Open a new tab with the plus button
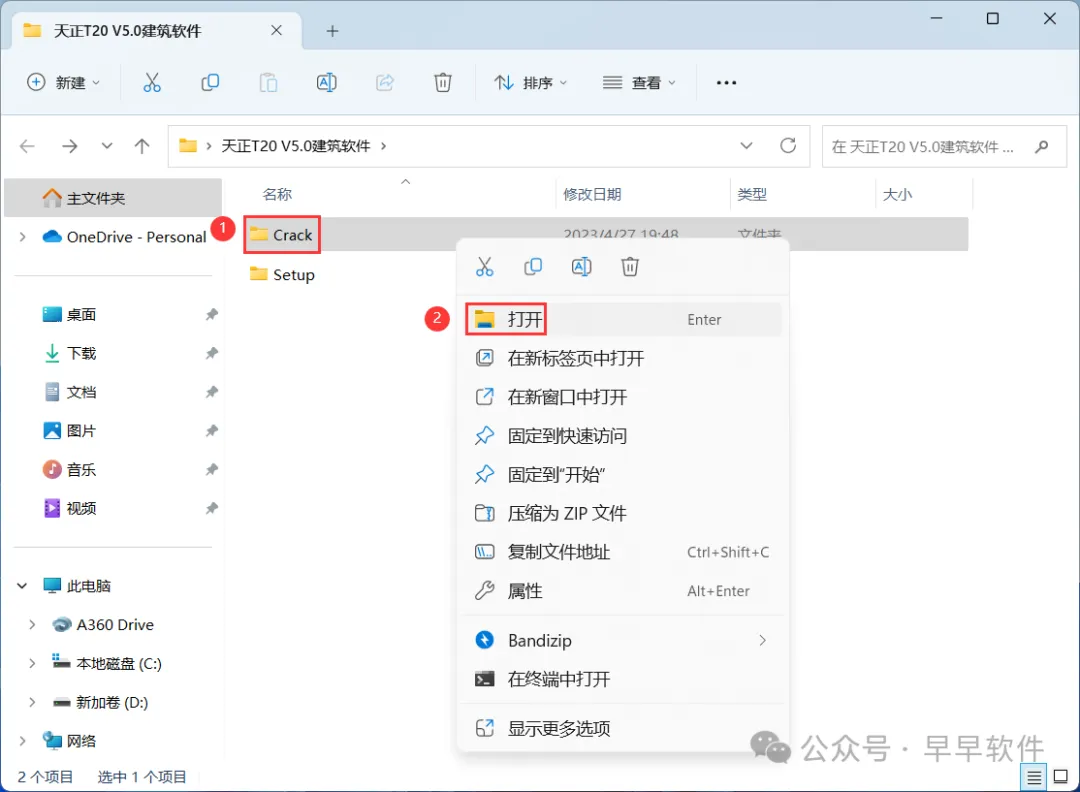Screen dimensions: 1080x792 (333, 31)
